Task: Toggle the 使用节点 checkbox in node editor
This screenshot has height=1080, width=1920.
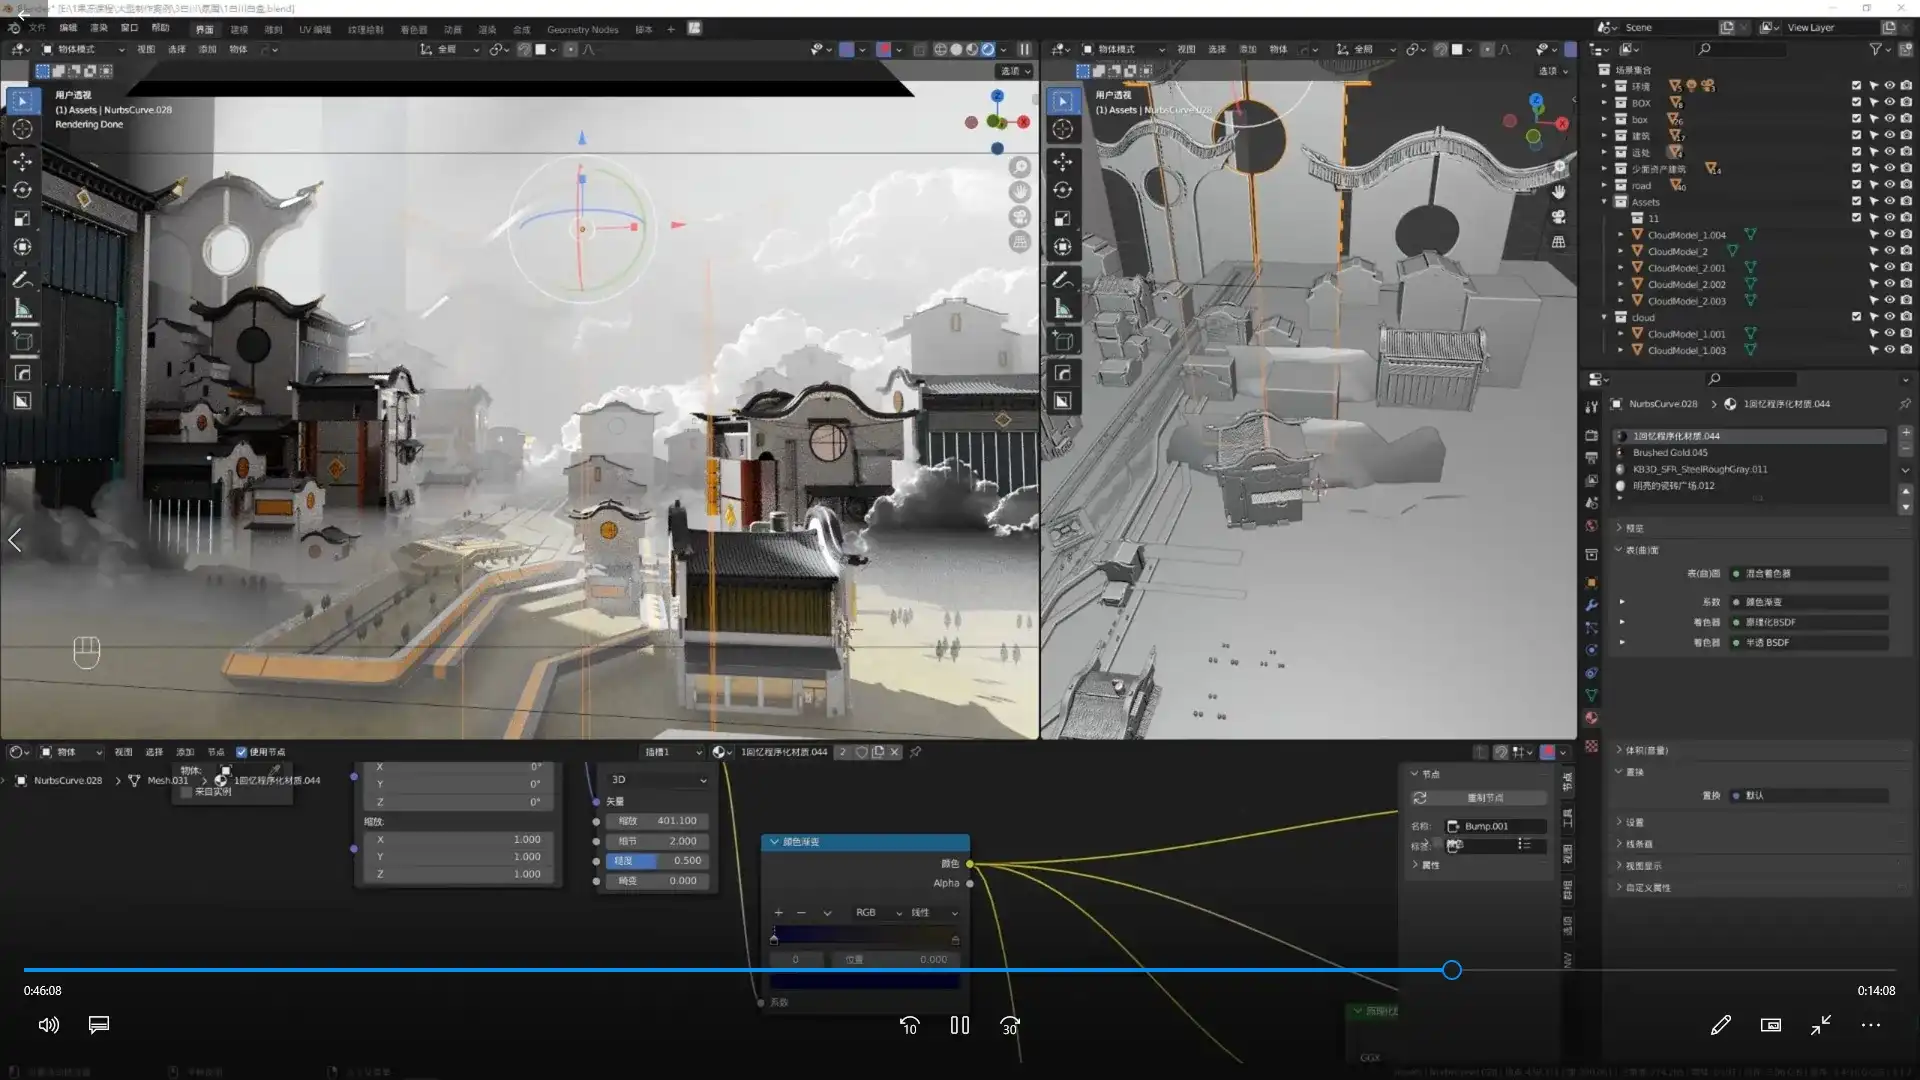Action: pos(241,752)
